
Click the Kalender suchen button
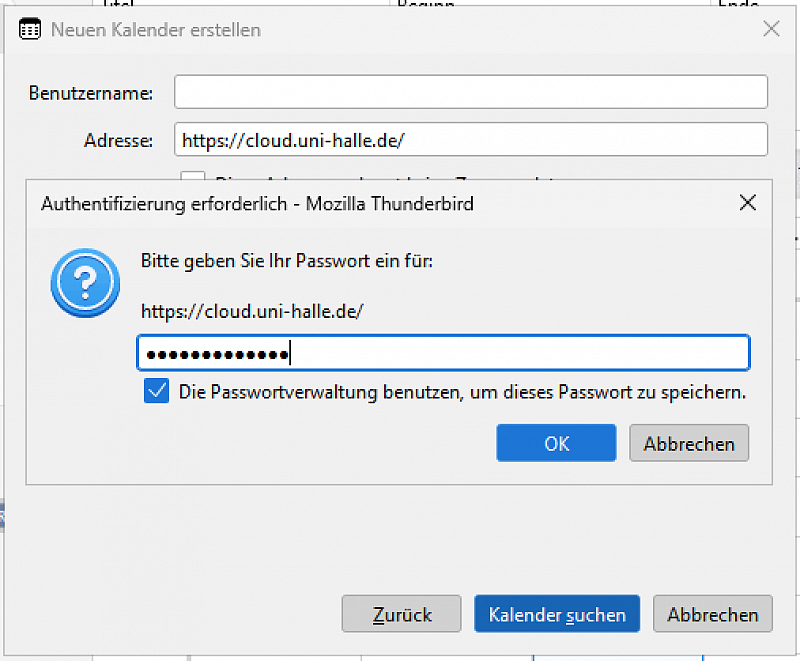557,614
